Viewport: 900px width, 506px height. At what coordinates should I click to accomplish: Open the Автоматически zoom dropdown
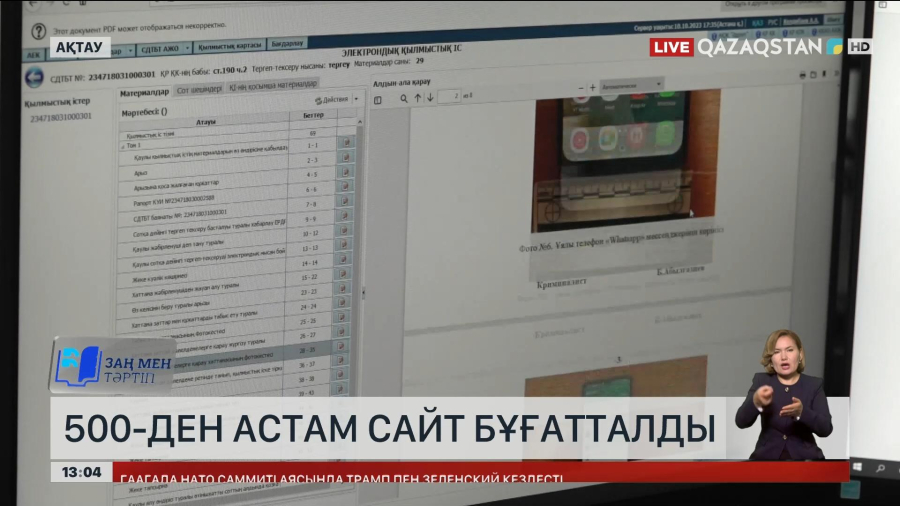click(x=631, y=85)
